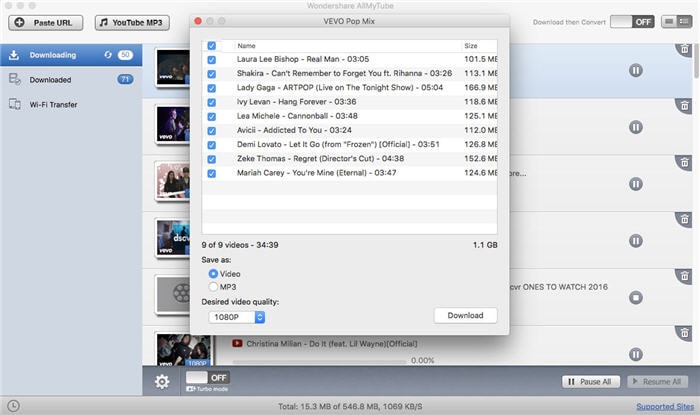
Task: Pause the Christina Milian download
Action: tap(636, 354)
